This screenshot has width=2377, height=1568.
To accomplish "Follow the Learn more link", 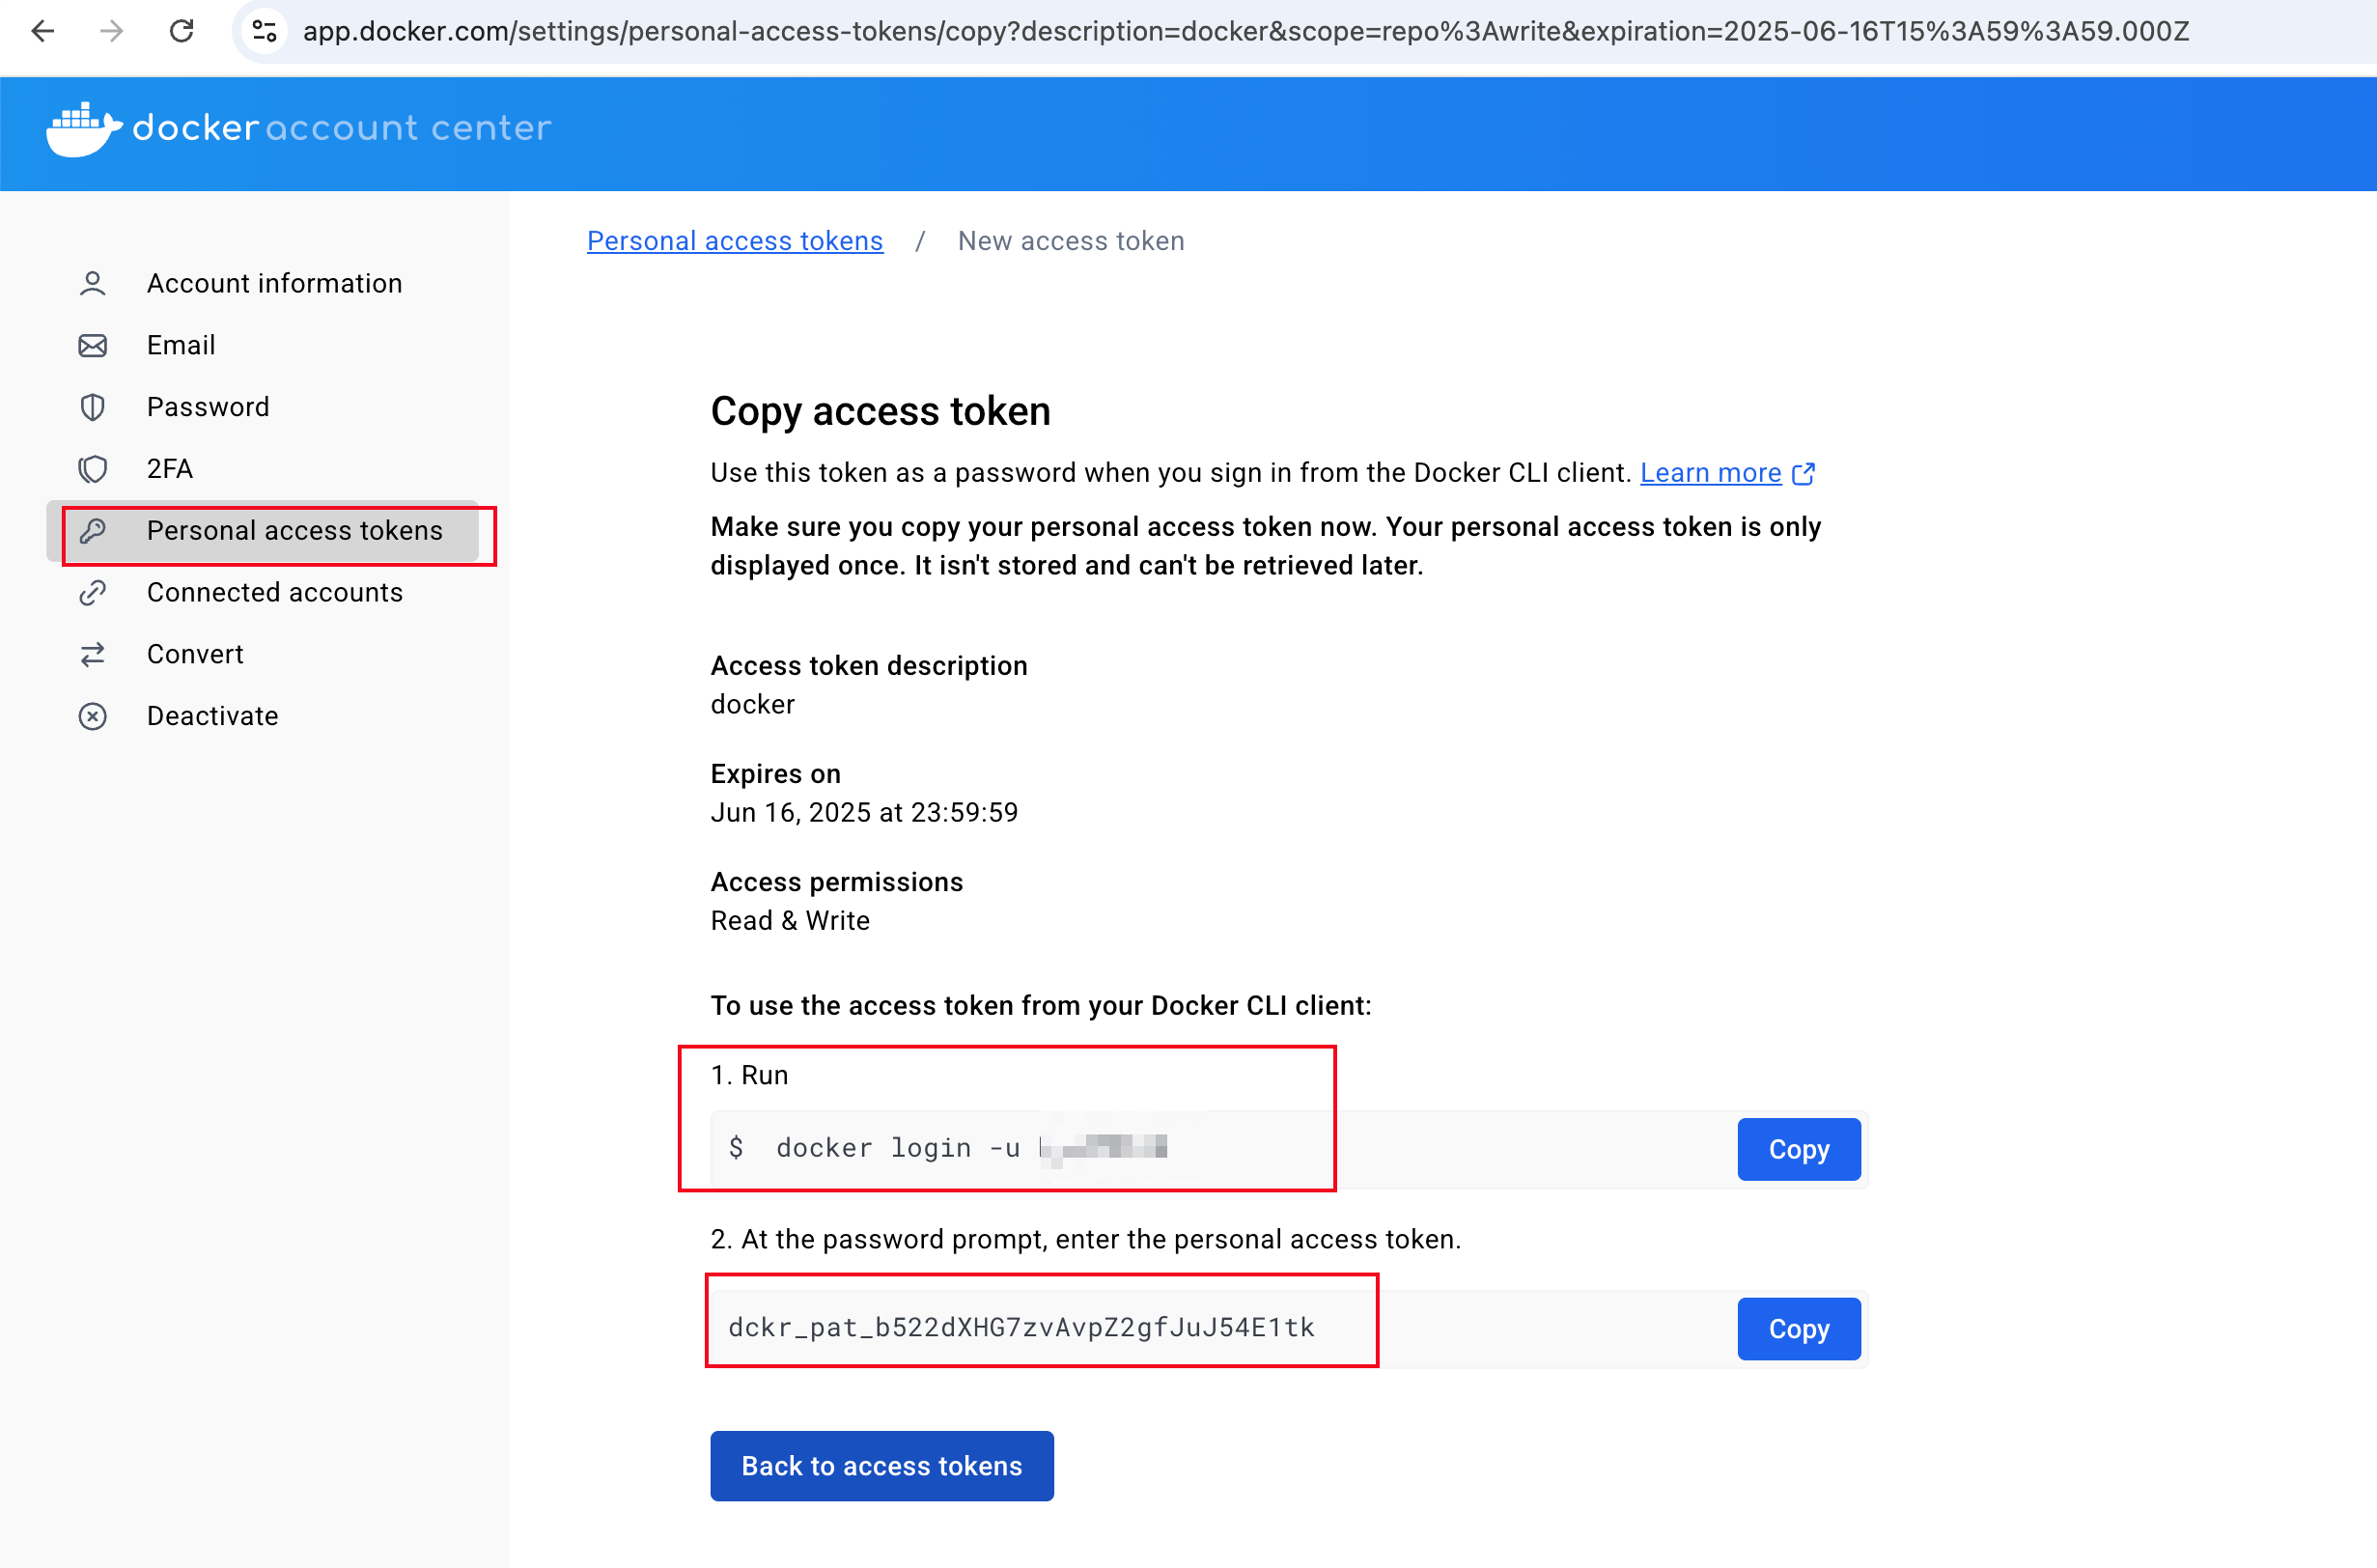I will coord(1710,473).
